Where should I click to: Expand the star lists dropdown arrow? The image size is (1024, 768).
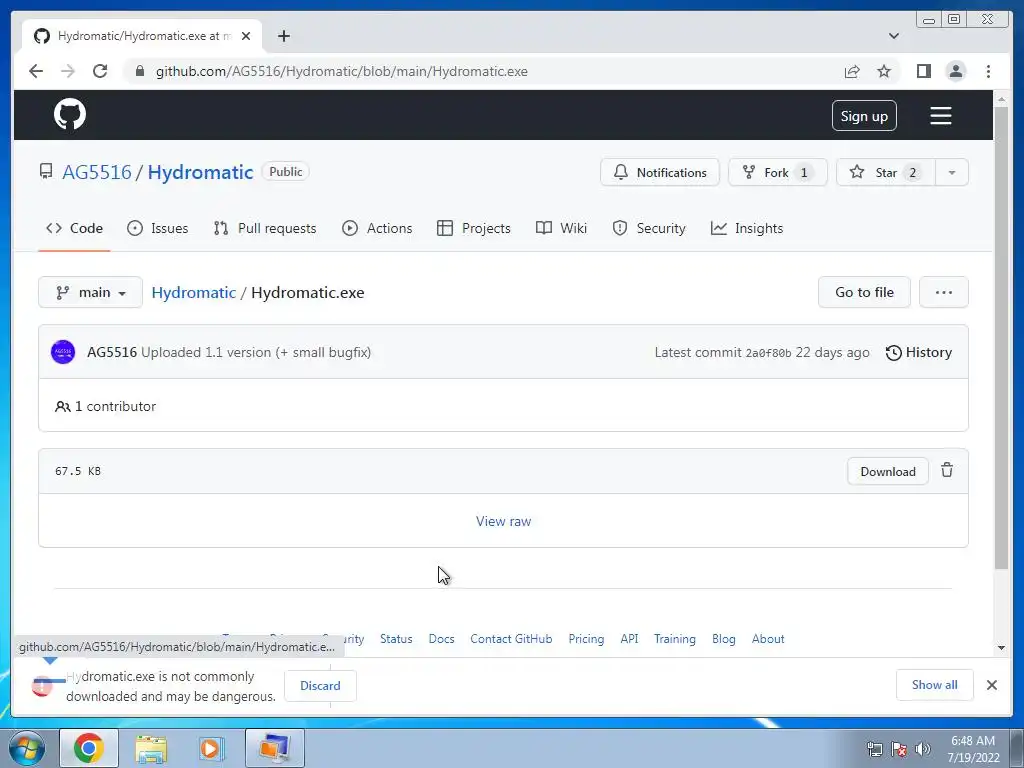(x=952, y=172)
